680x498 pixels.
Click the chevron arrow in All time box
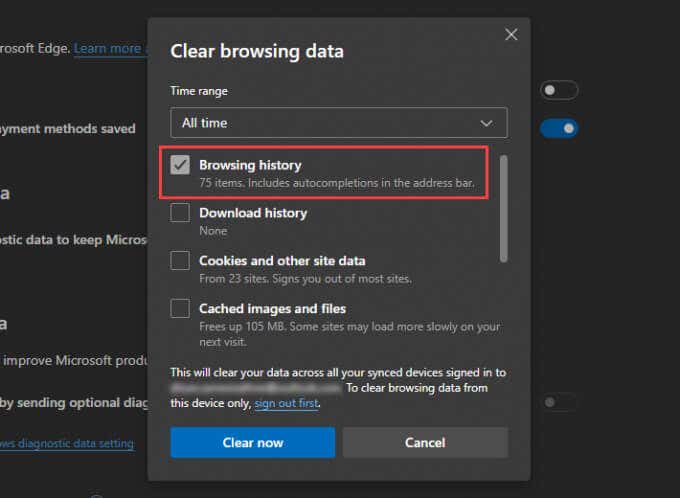(487, 123)
